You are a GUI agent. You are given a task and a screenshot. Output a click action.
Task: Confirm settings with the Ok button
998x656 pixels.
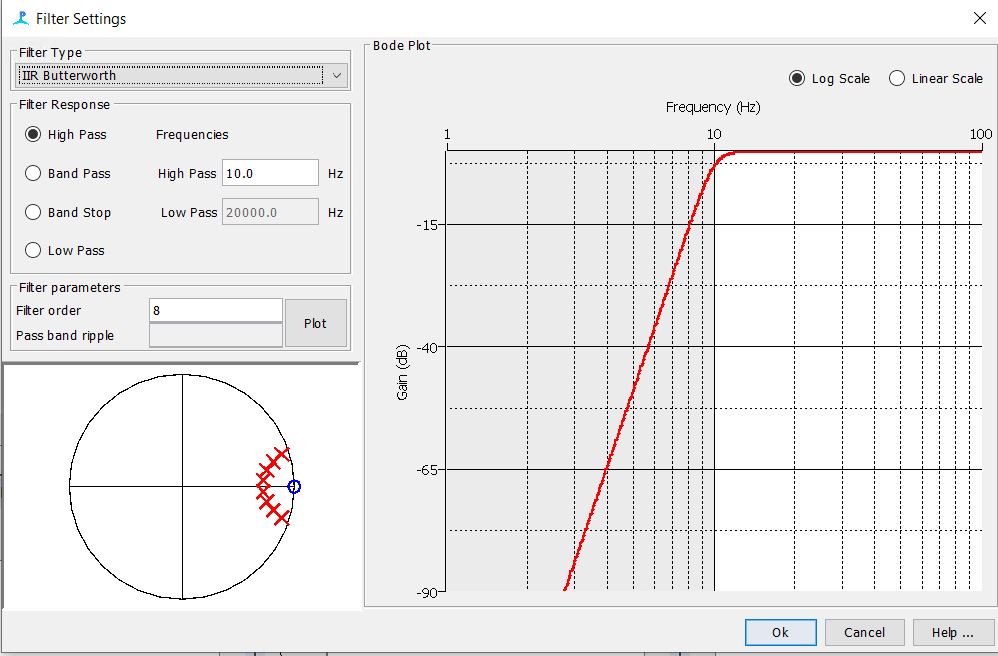coord(780,632)
